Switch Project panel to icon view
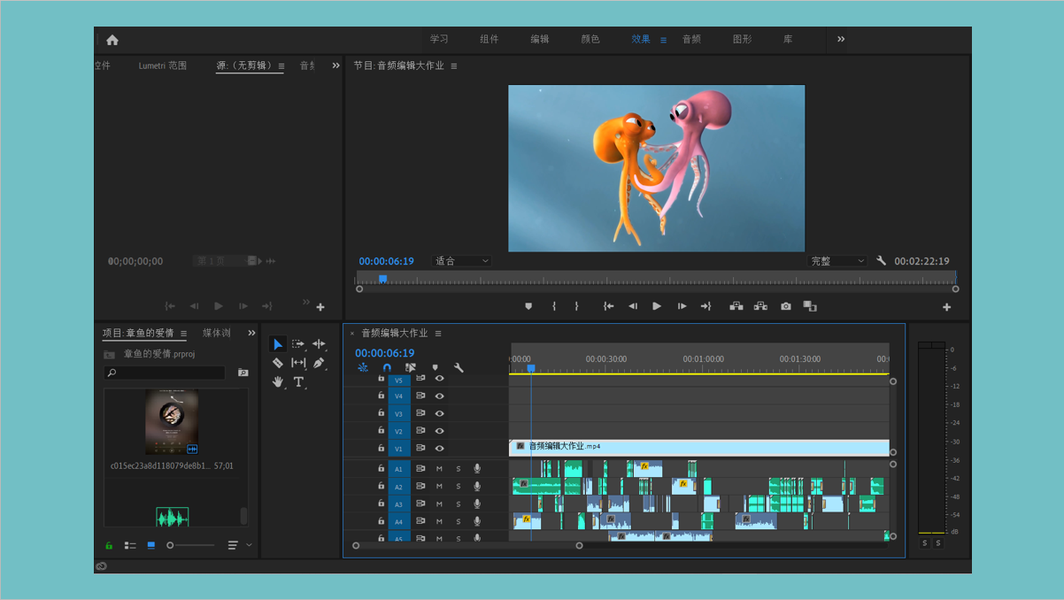The height and width of the screenshot is (600, 1064). 151,545
